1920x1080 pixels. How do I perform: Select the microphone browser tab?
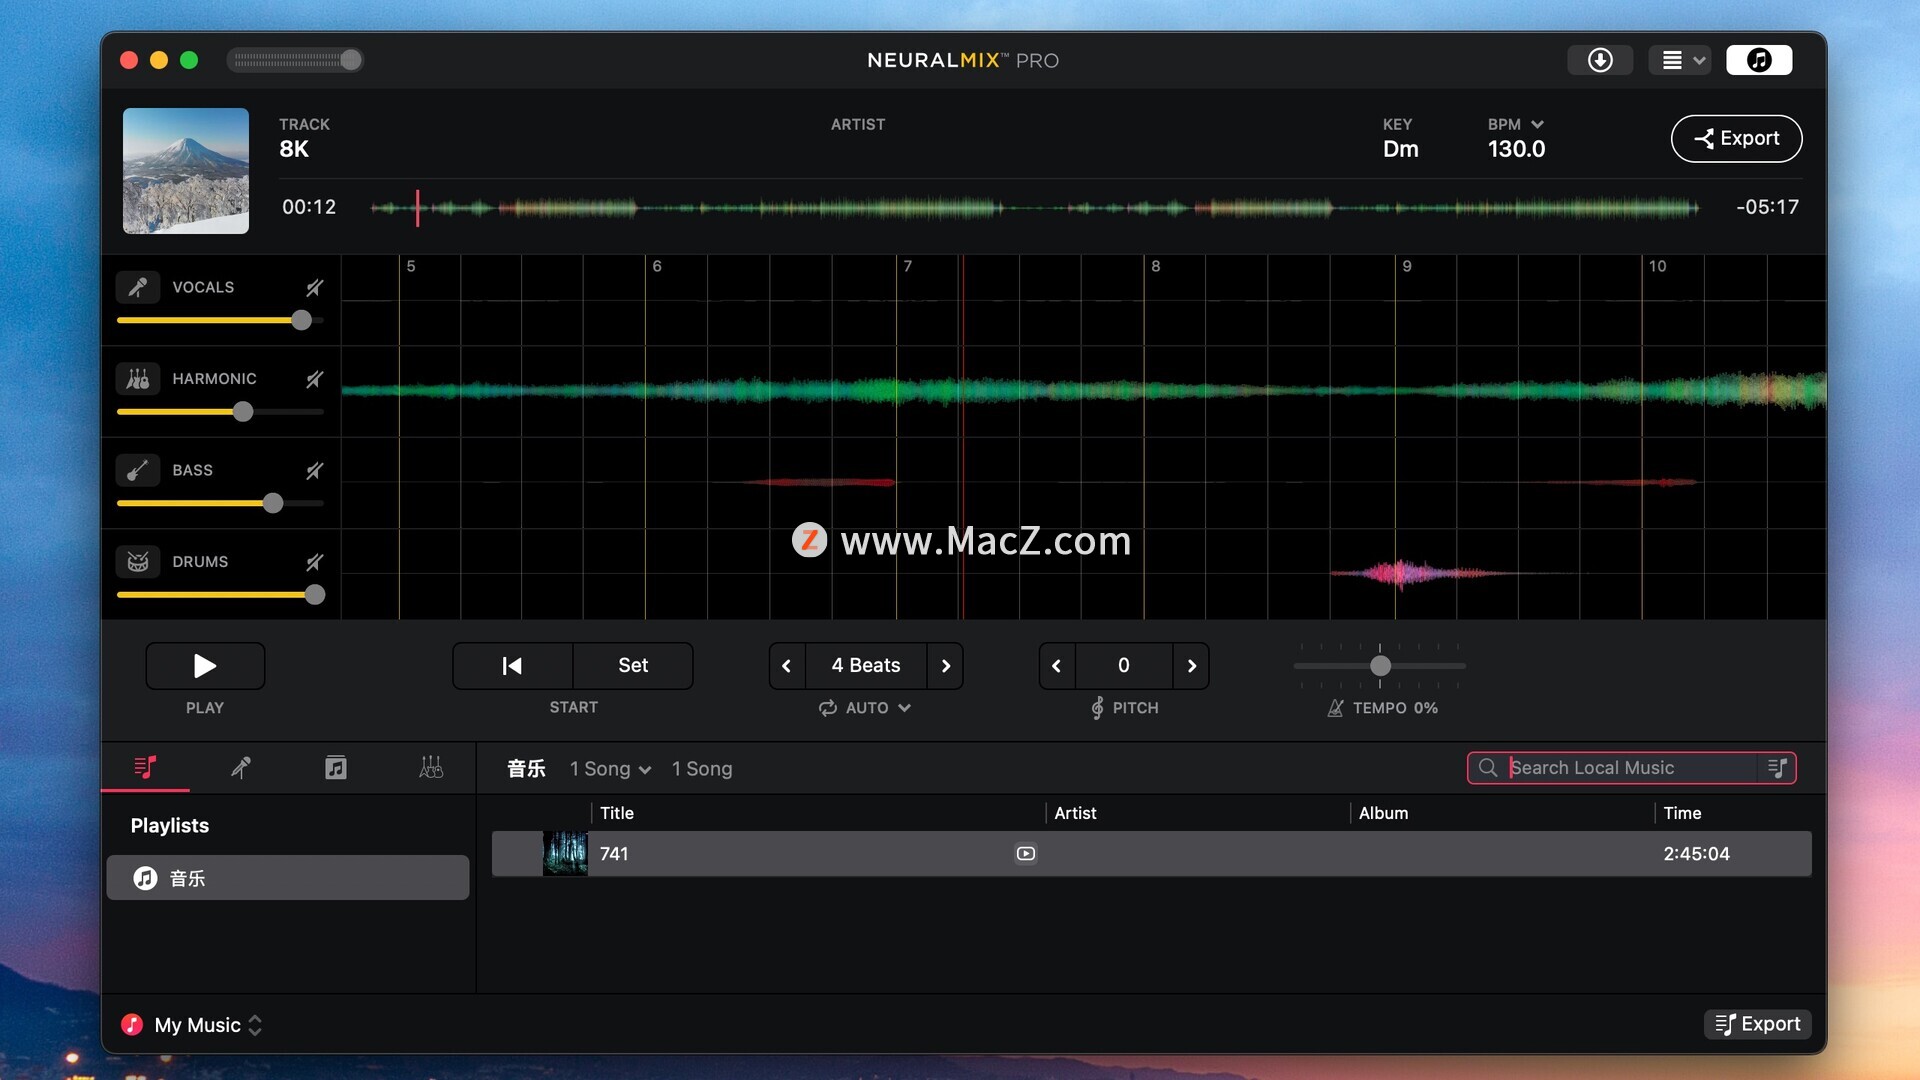point(241,767)
